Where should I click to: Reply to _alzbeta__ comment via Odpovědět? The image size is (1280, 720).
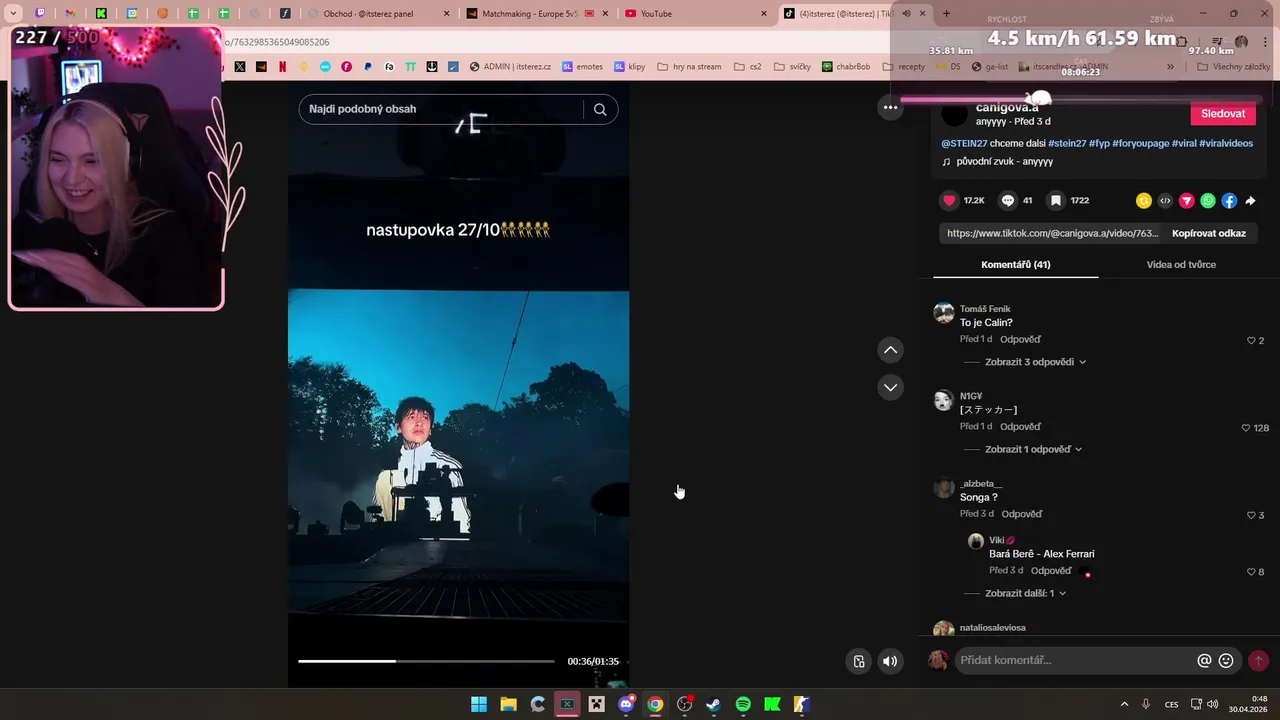pos(1022,514)
